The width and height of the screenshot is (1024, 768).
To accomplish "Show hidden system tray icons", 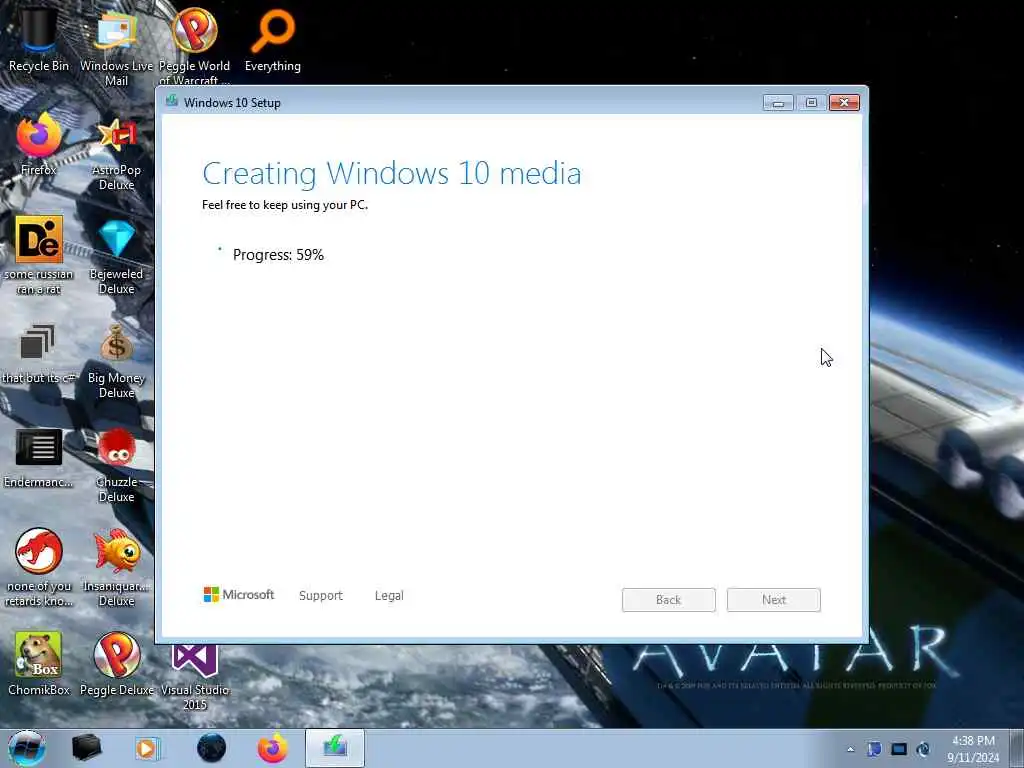I will point(850,749).
